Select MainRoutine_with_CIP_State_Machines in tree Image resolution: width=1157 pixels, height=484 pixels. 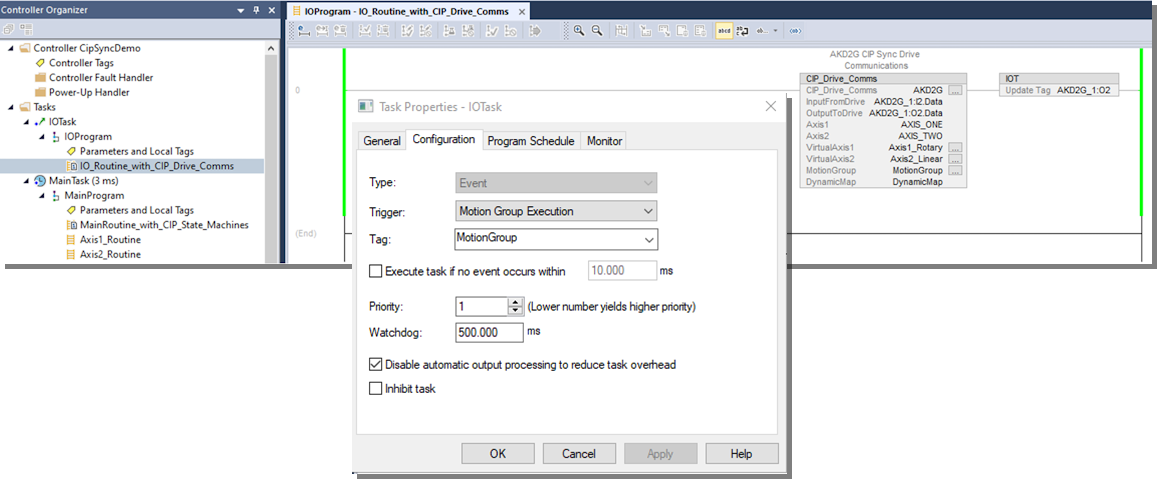coord(164,225)
